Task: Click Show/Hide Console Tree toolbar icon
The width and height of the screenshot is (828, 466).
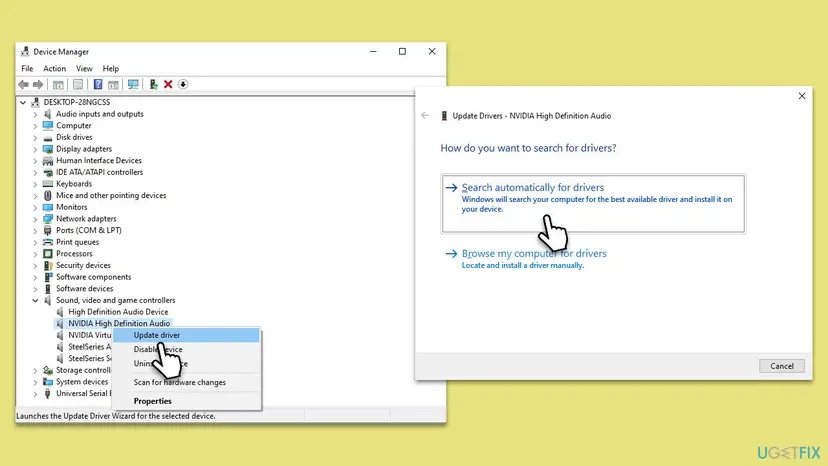Action: (x=58, y=85)
